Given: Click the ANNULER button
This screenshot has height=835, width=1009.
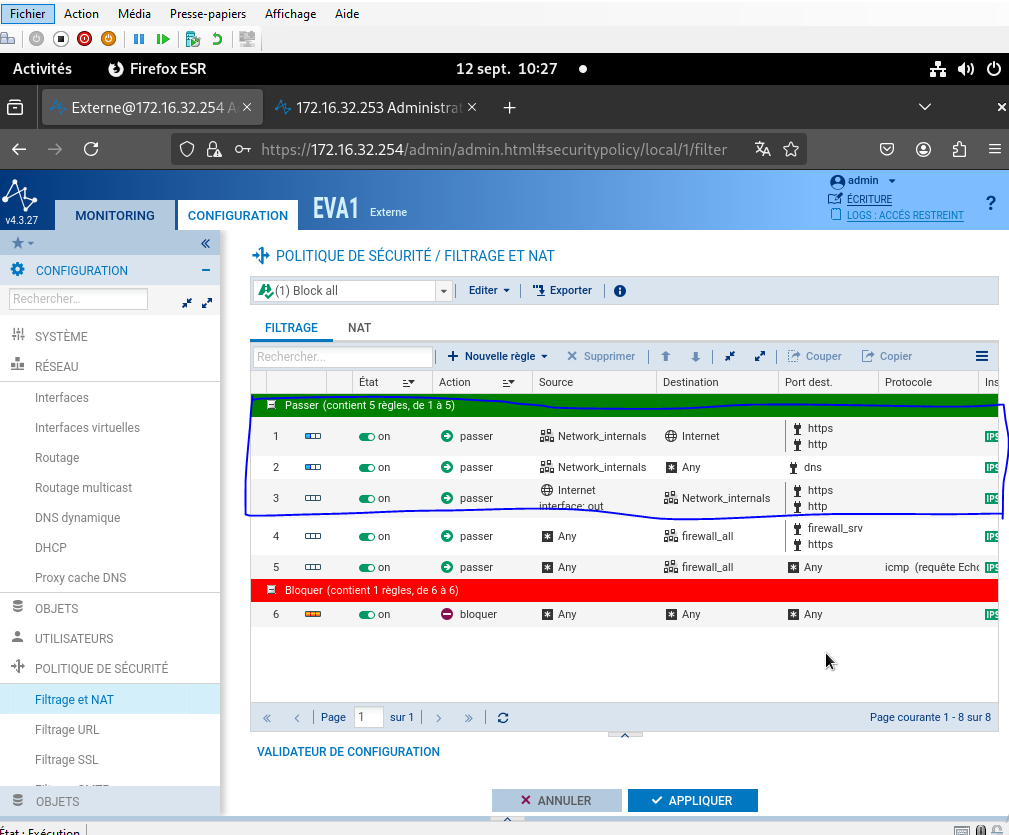Looking at the screenshot, I should [556, 801].
